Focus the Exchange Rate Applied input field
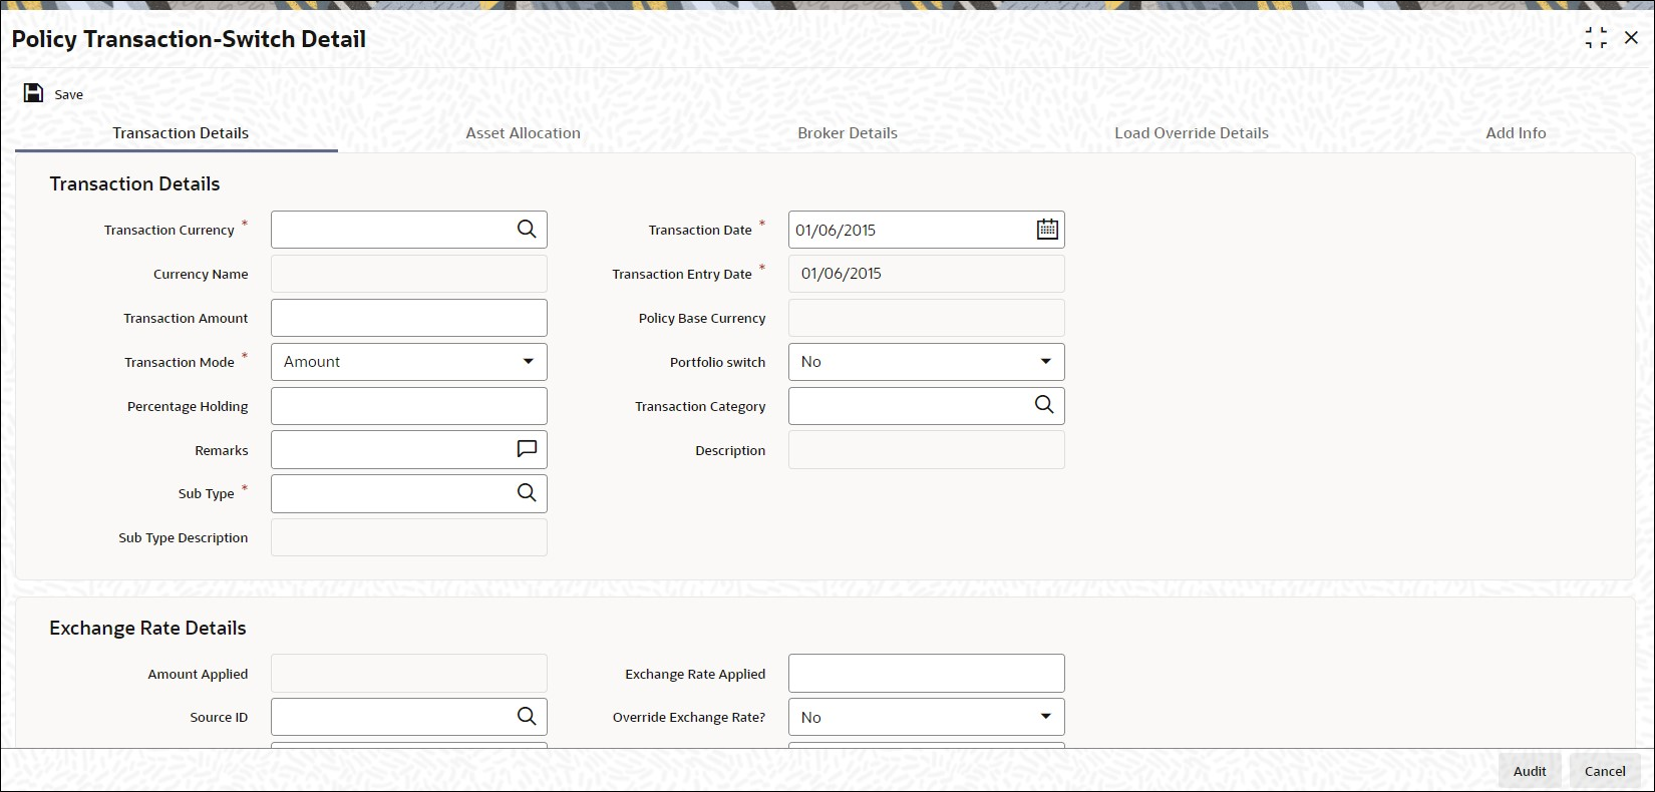 coord(926,673)
